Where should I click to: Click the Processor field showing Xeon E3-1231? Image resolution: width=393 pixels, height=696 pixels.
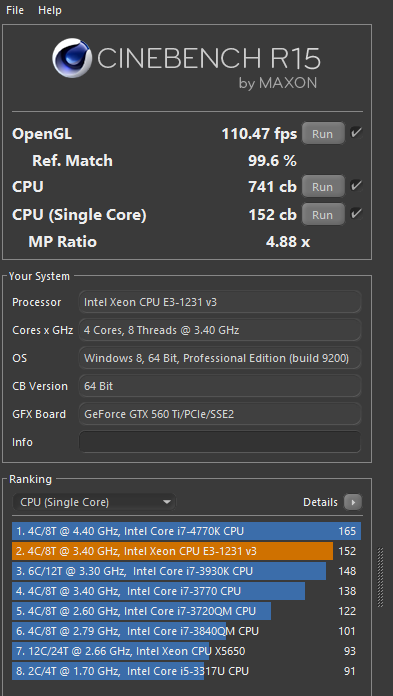220,302
